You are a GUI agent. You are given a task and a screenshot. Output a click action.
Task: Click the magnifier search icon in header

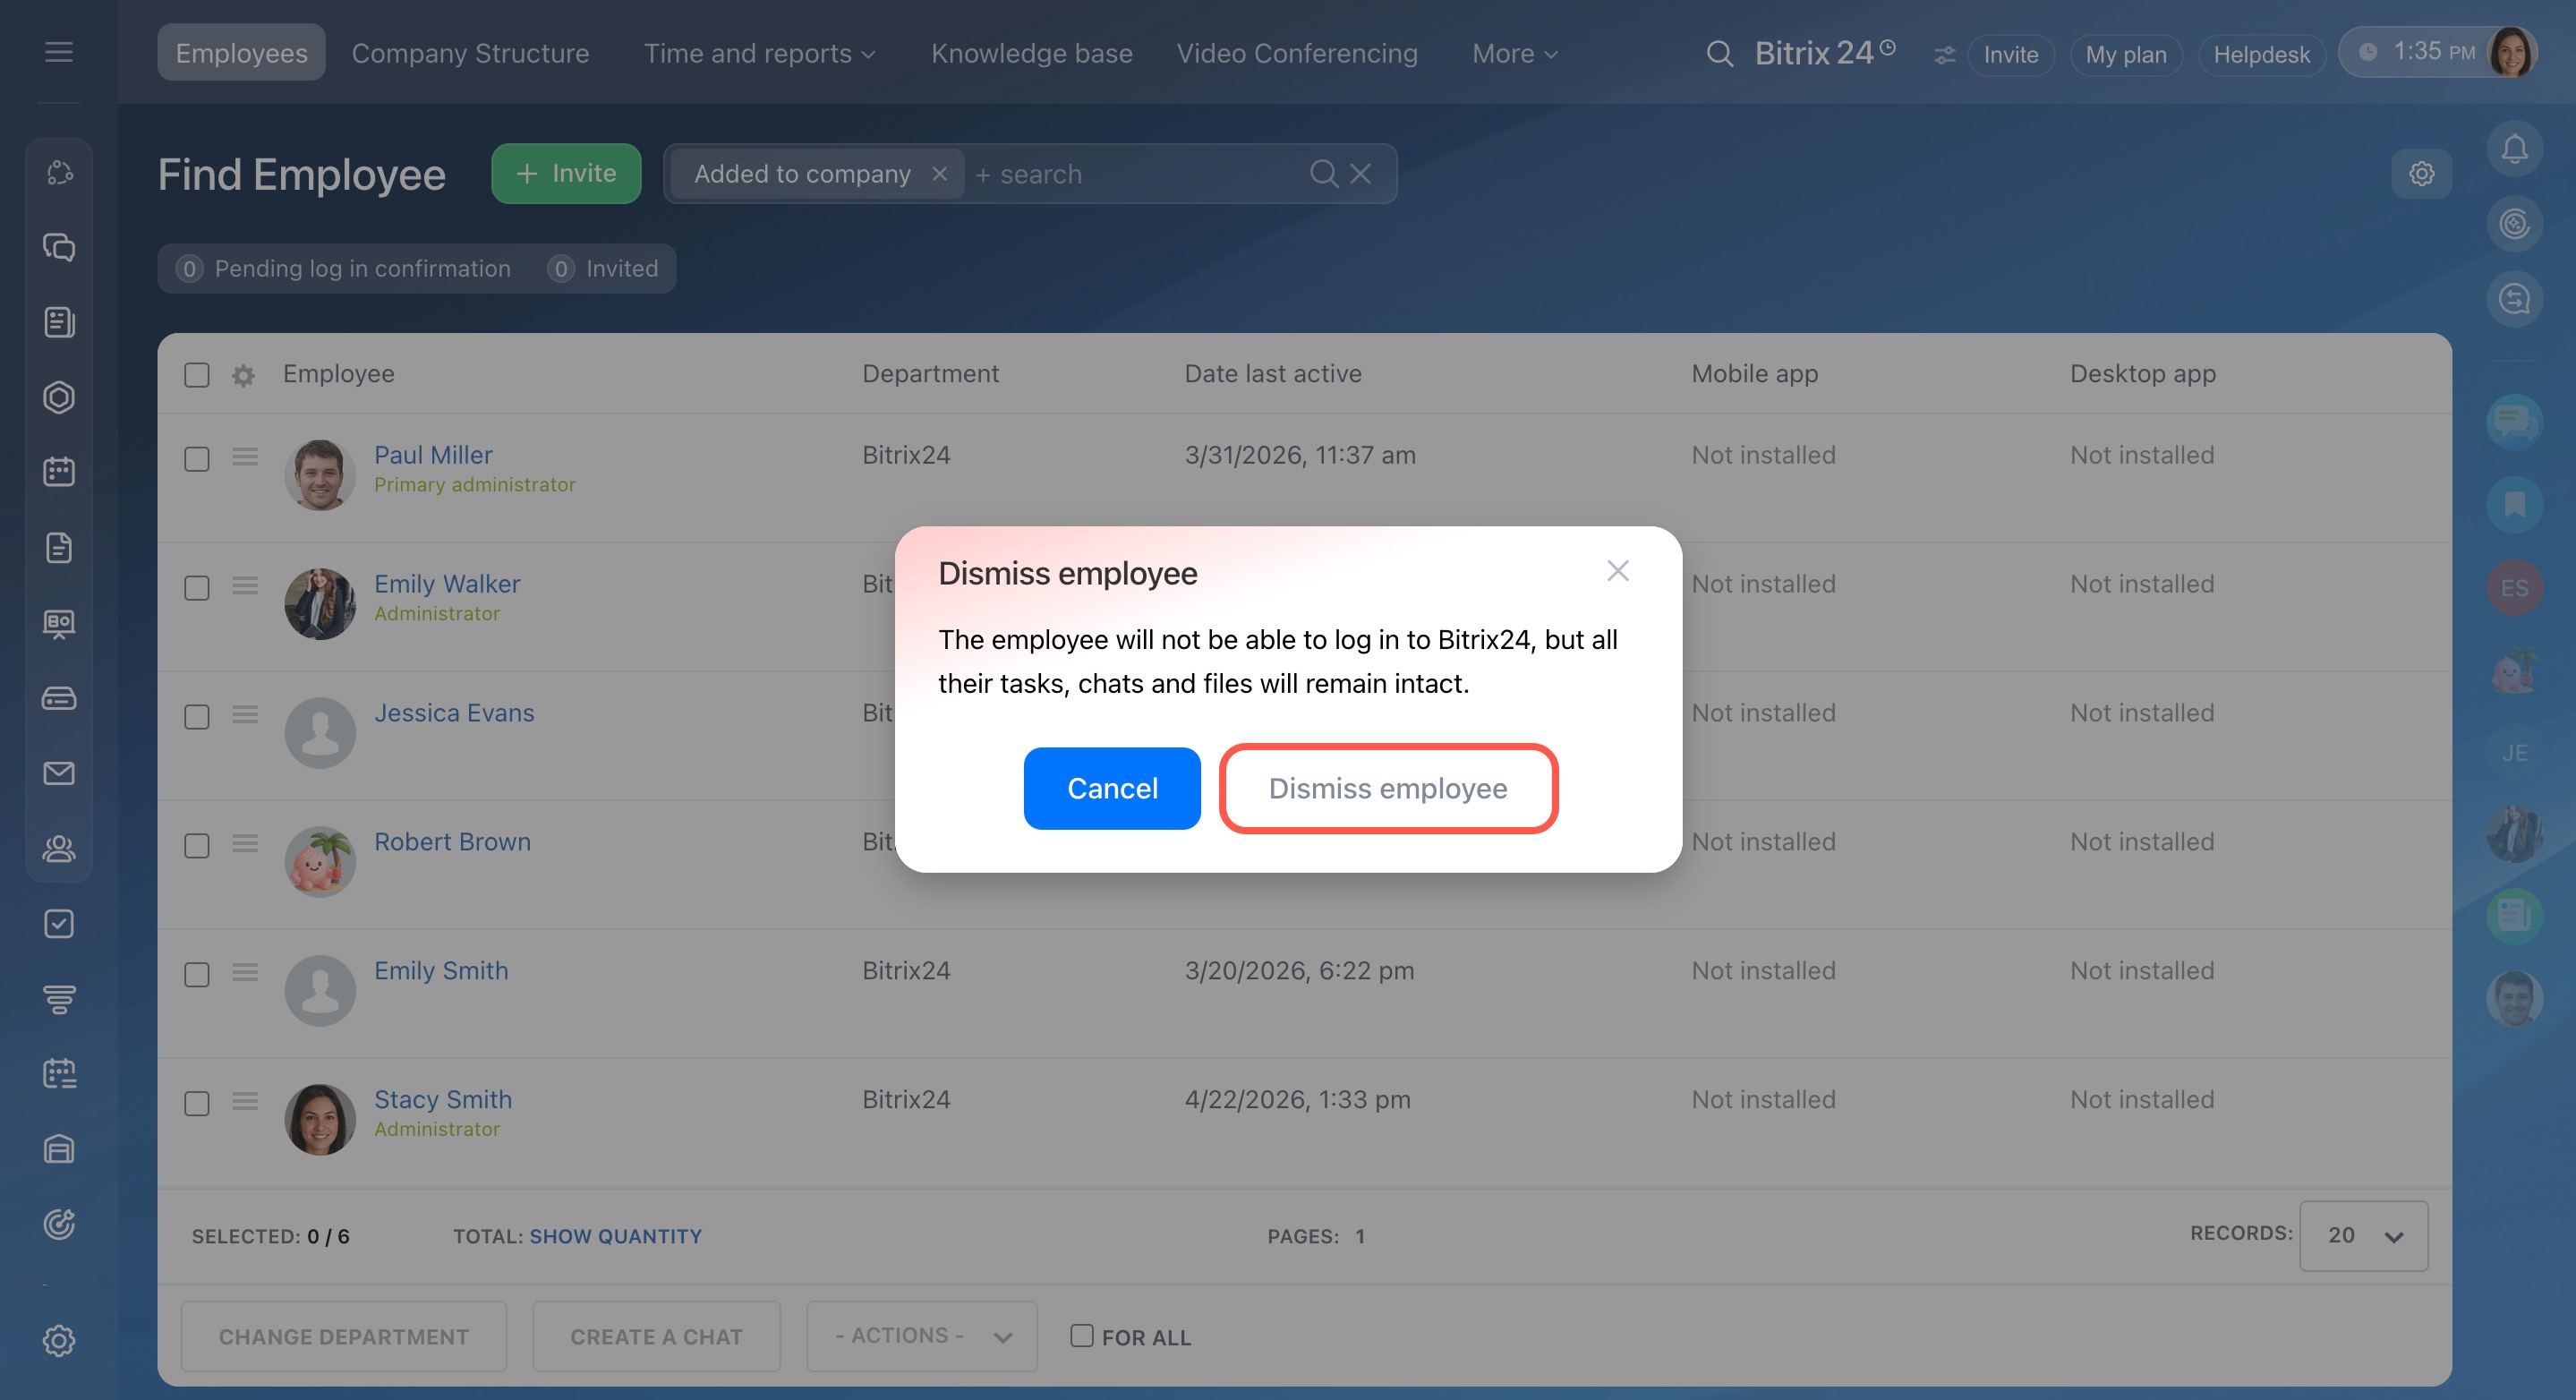coord(1719,54)
